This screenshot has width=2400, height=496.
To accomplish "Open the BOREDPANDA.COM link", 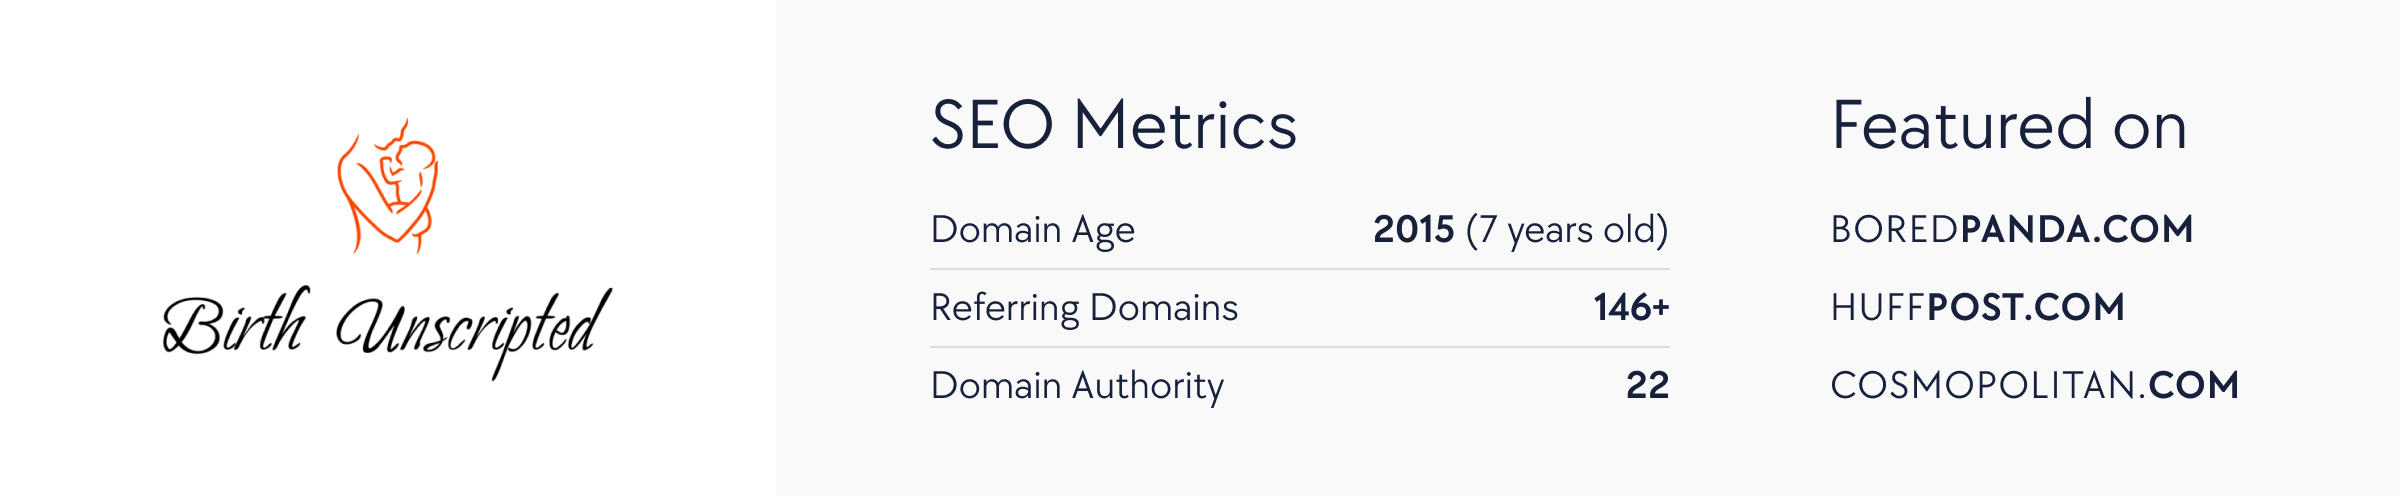I will pyautogui.click(x=2012, y=230).
